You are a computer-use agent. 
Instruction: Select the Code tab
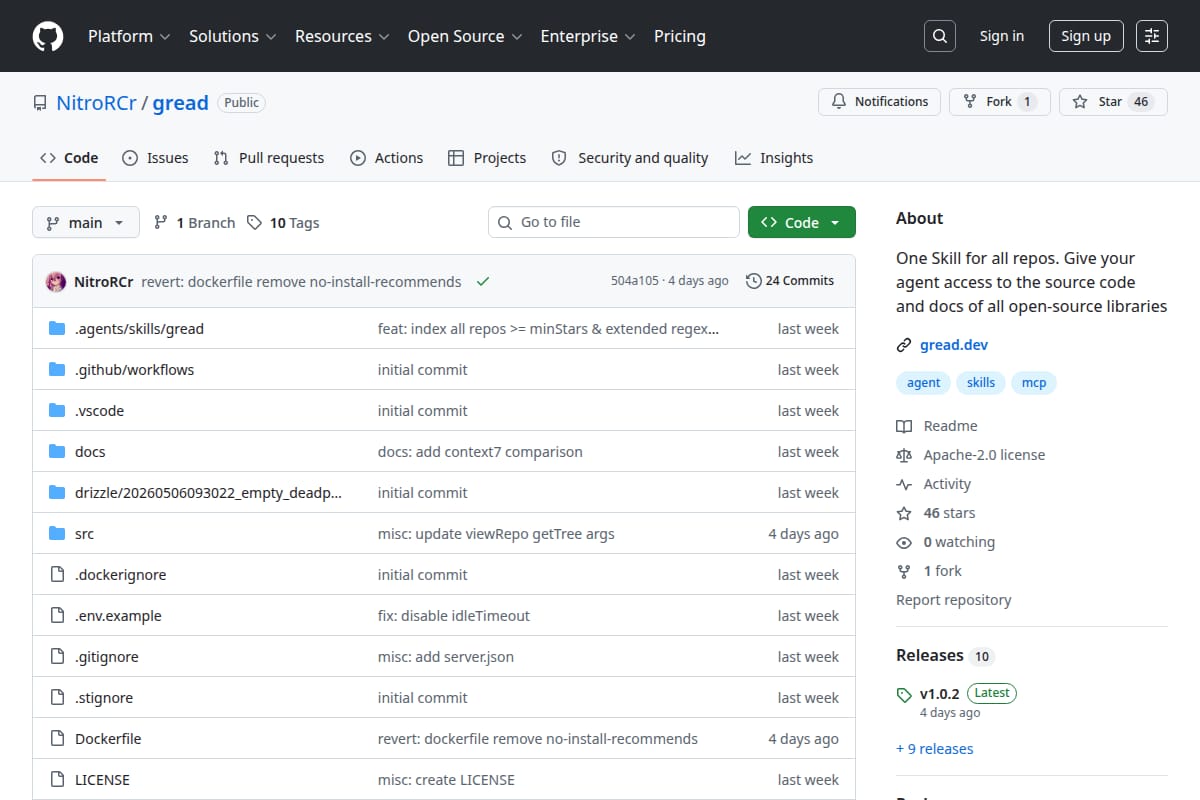[69, 158]
